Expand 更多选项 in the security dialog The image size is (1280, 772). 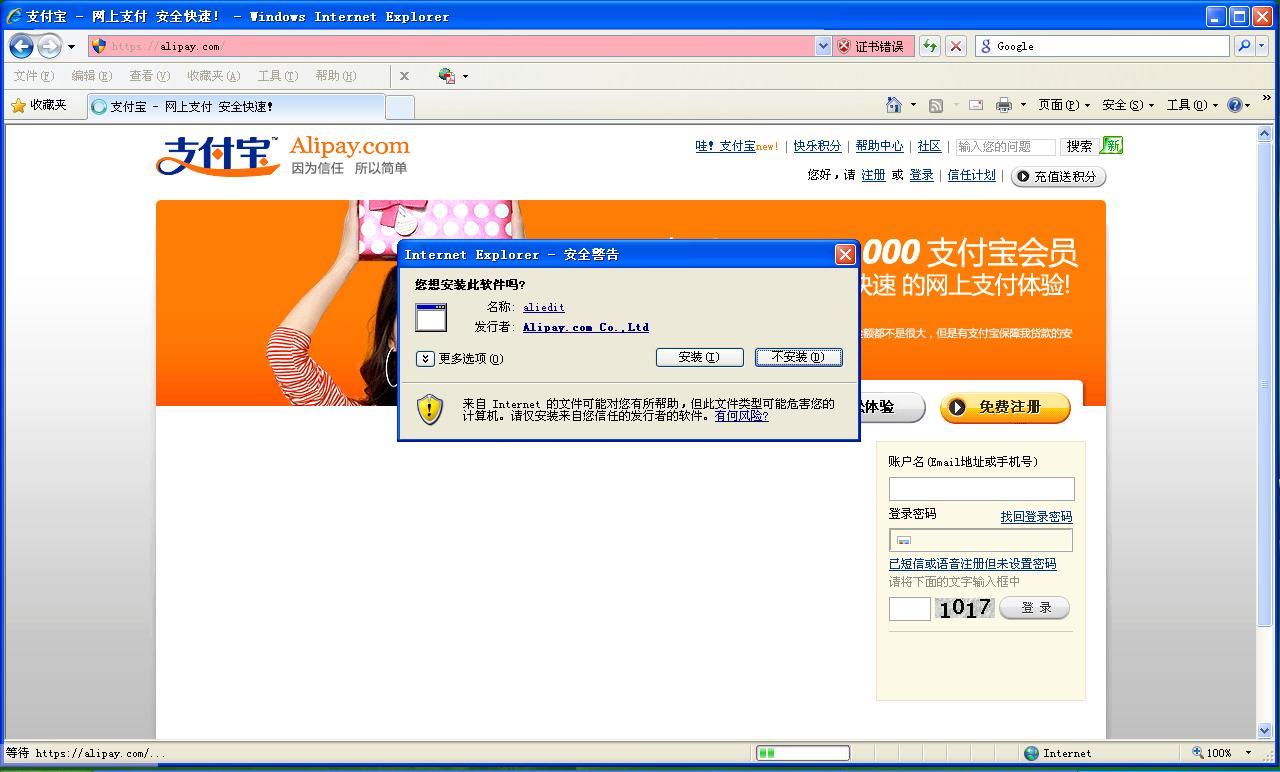tap(460, 358)
